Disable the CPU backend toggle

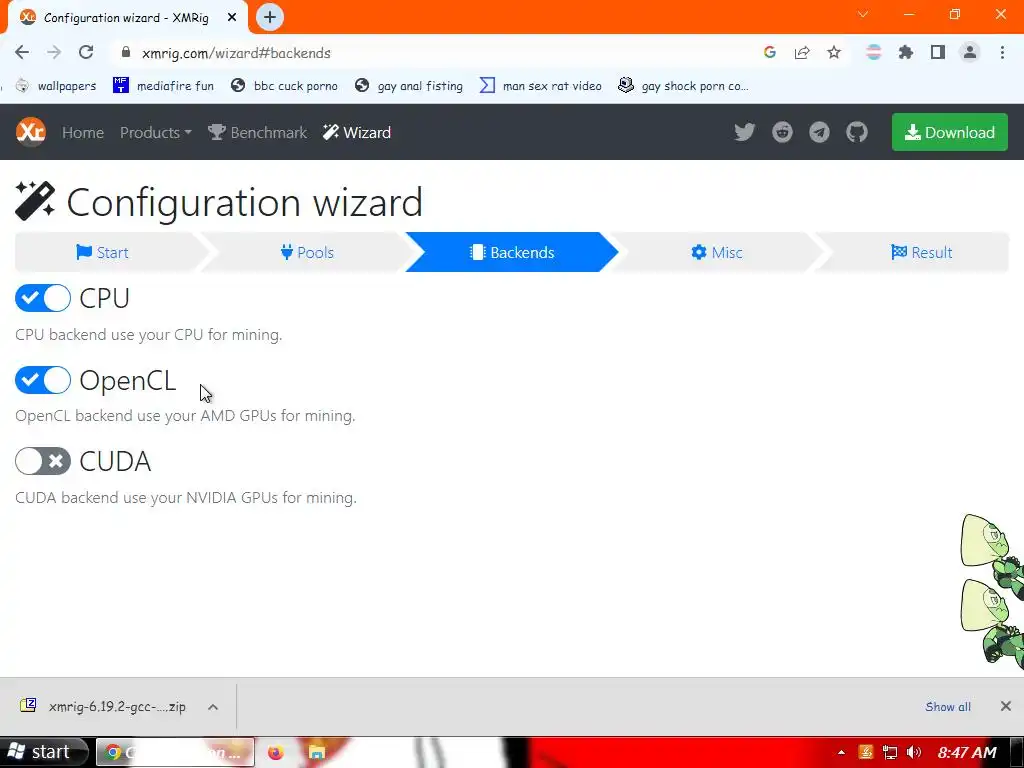point(43,298)
